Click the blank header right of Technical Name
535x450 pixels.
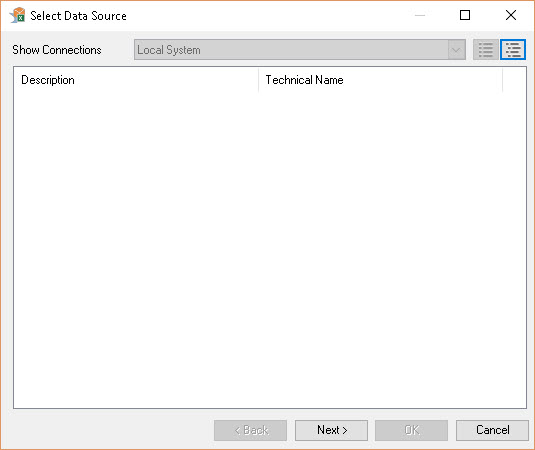click(x=515, y=80)
